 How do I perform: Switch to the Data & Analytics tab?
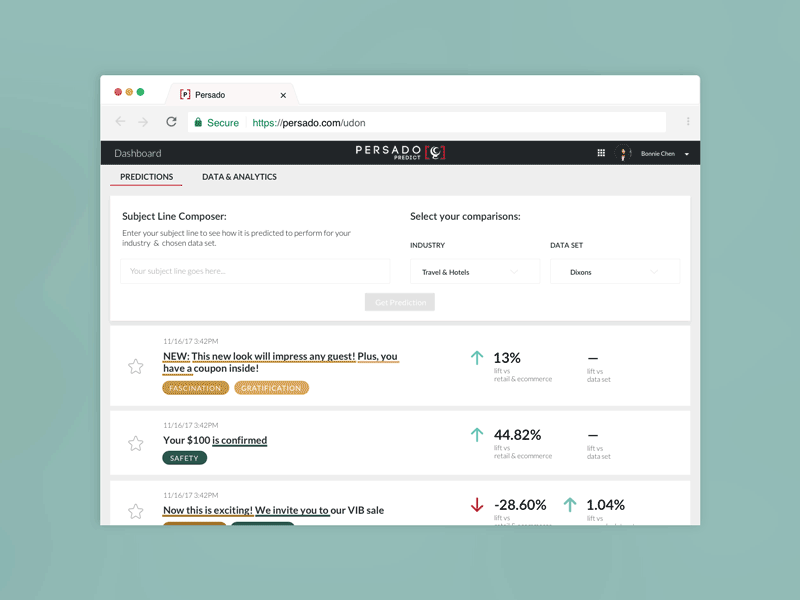pyautogui.click(x=238, y=177)
